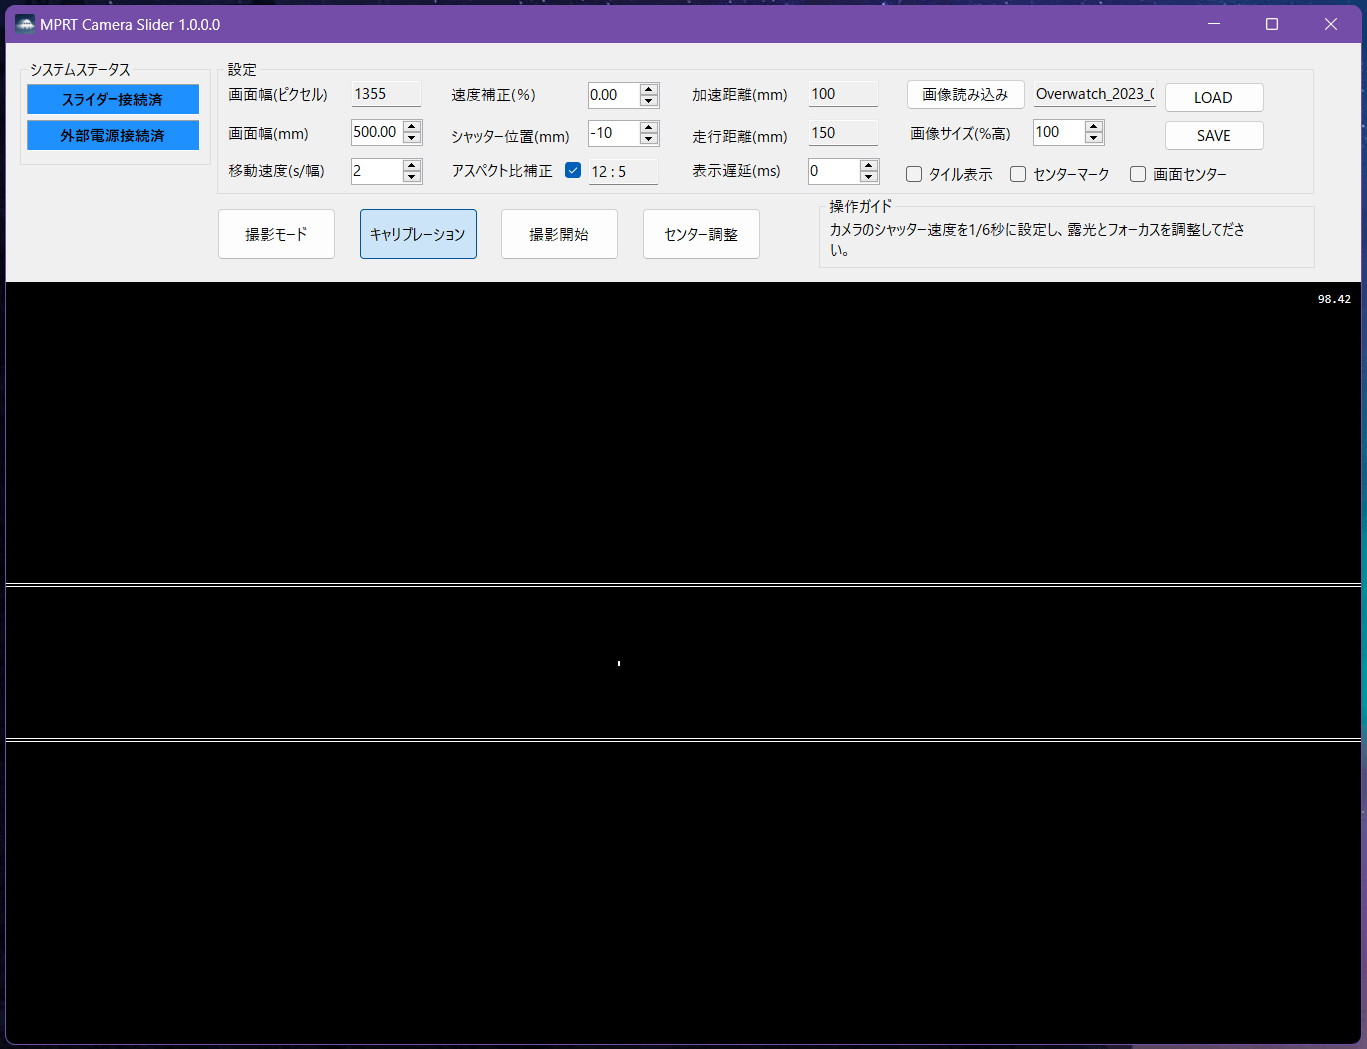1367x1049 pixels.
Task: Increase 画像サイズ with up arrow
Action: click(1094, 126)
